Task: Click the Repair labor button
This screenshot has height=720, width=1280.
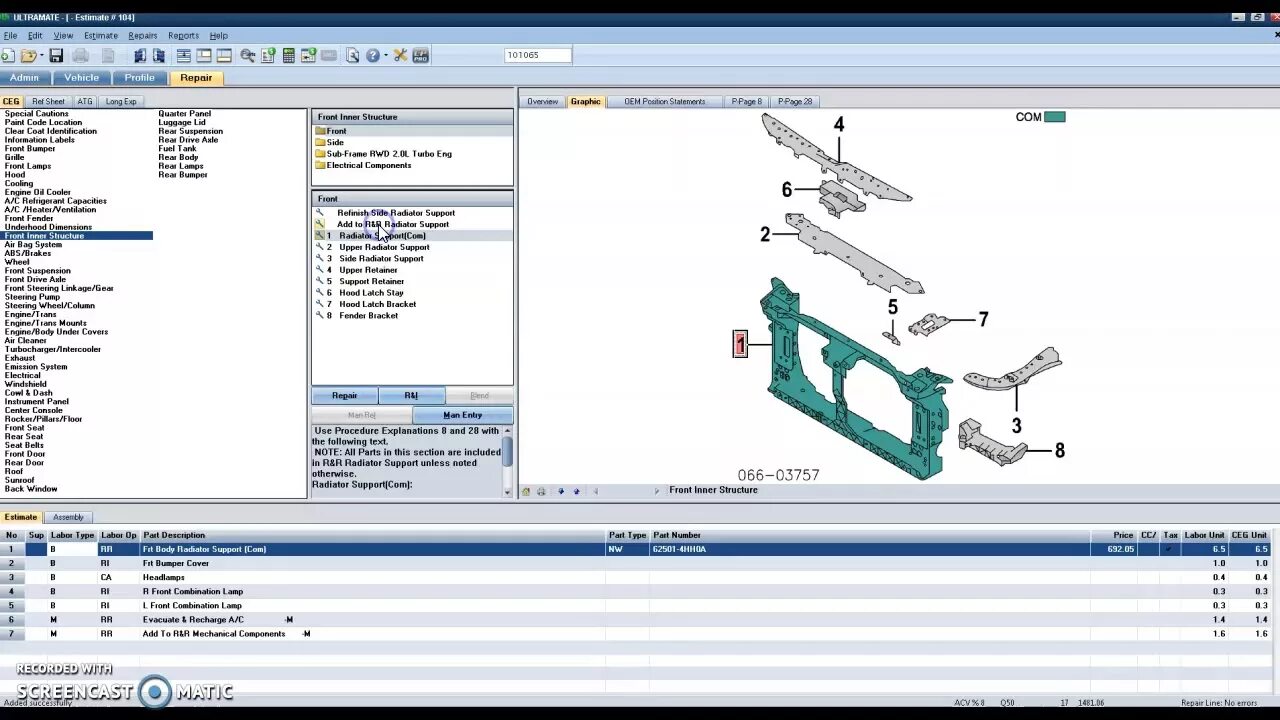Action: pyautogui.click(x=344, y=396)
